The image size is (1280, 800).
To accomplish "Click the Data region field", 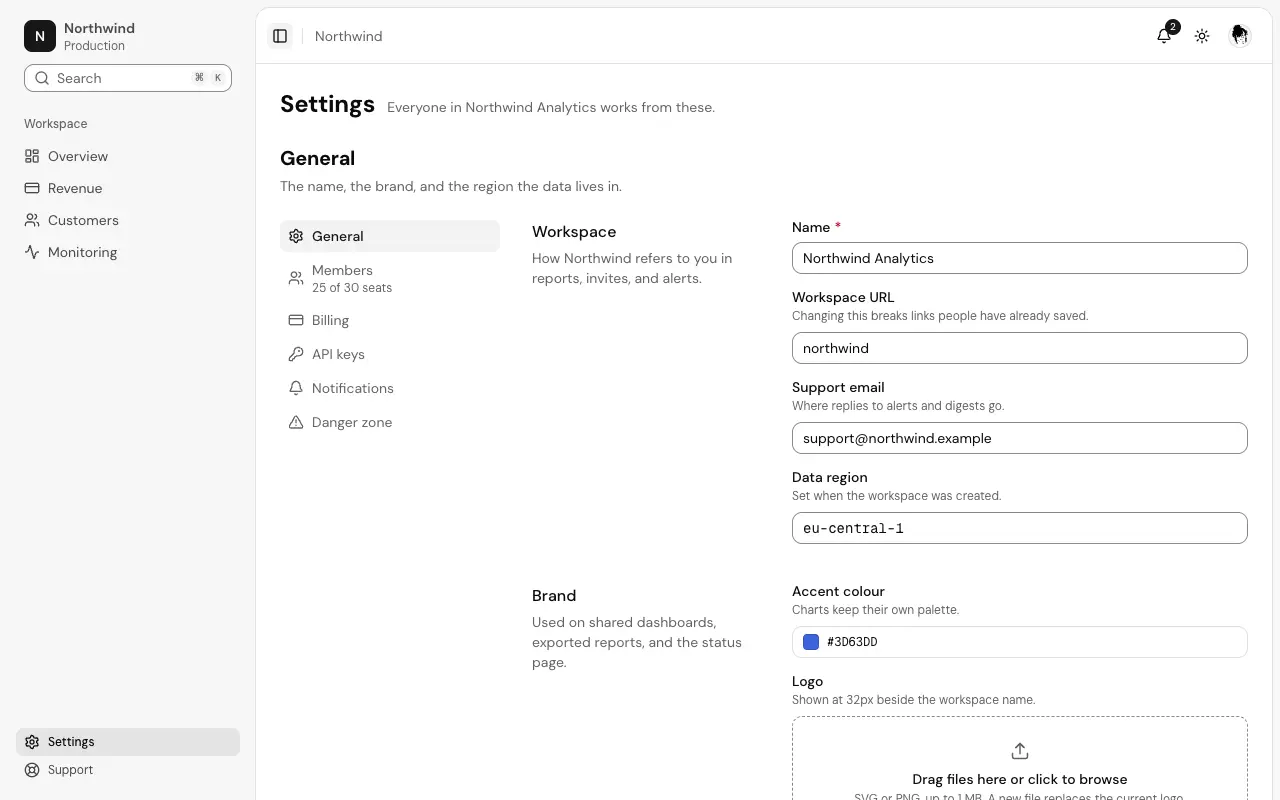I will (x=1020, y=528).
